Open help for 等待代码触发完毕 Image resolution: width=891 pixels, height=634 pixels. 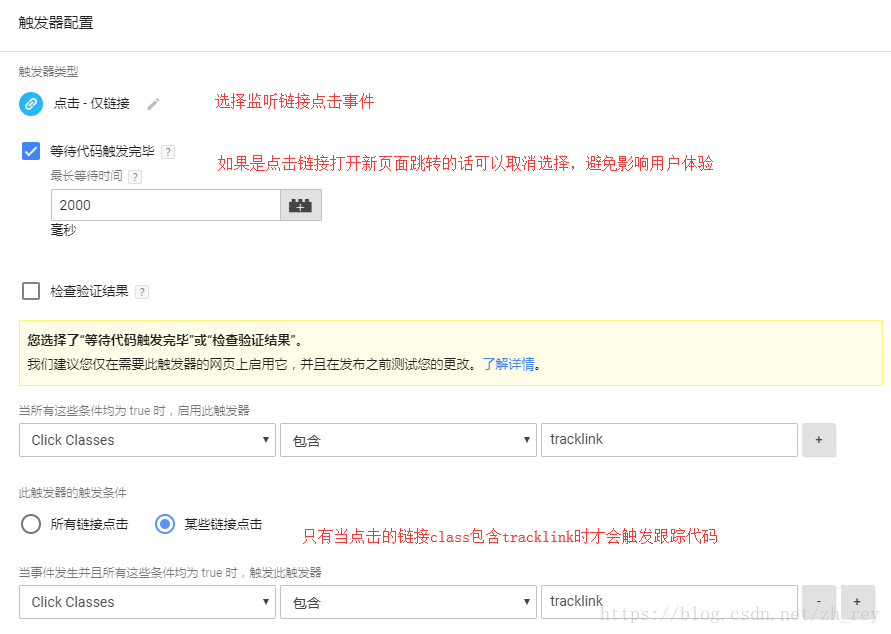[x=168, y=152]
